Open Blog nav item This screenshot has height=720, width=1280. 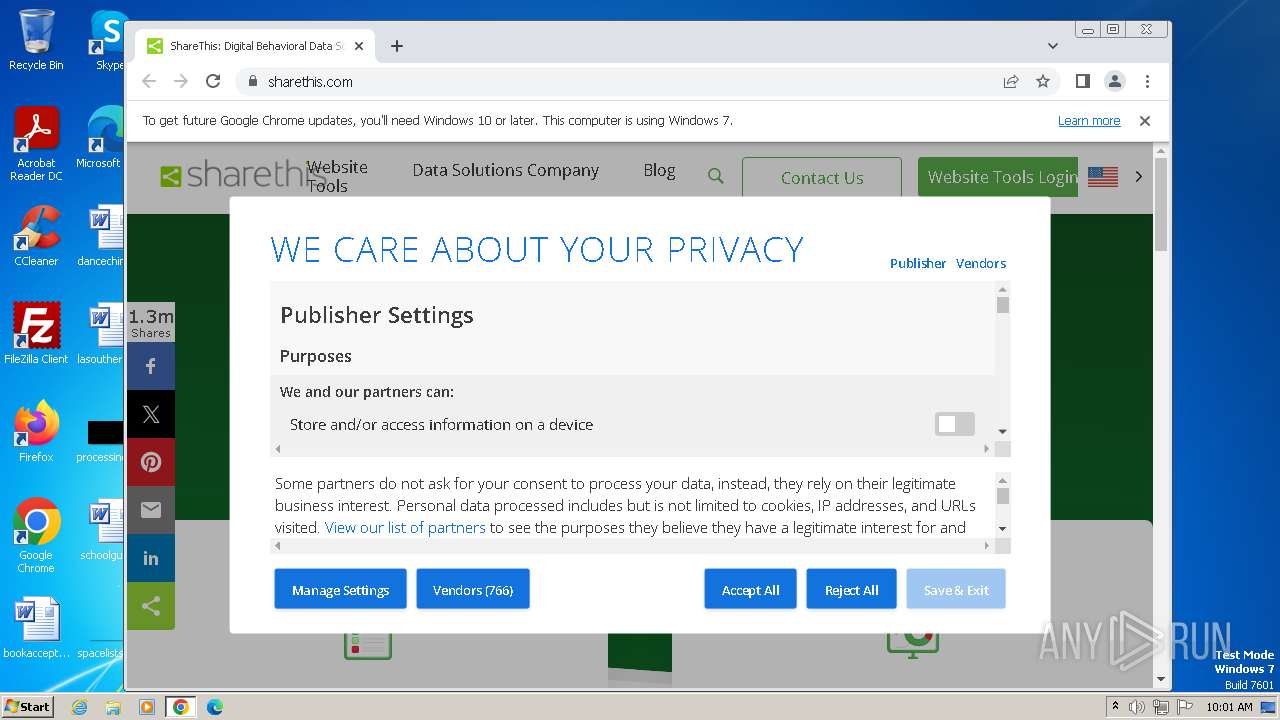point(659,170)
